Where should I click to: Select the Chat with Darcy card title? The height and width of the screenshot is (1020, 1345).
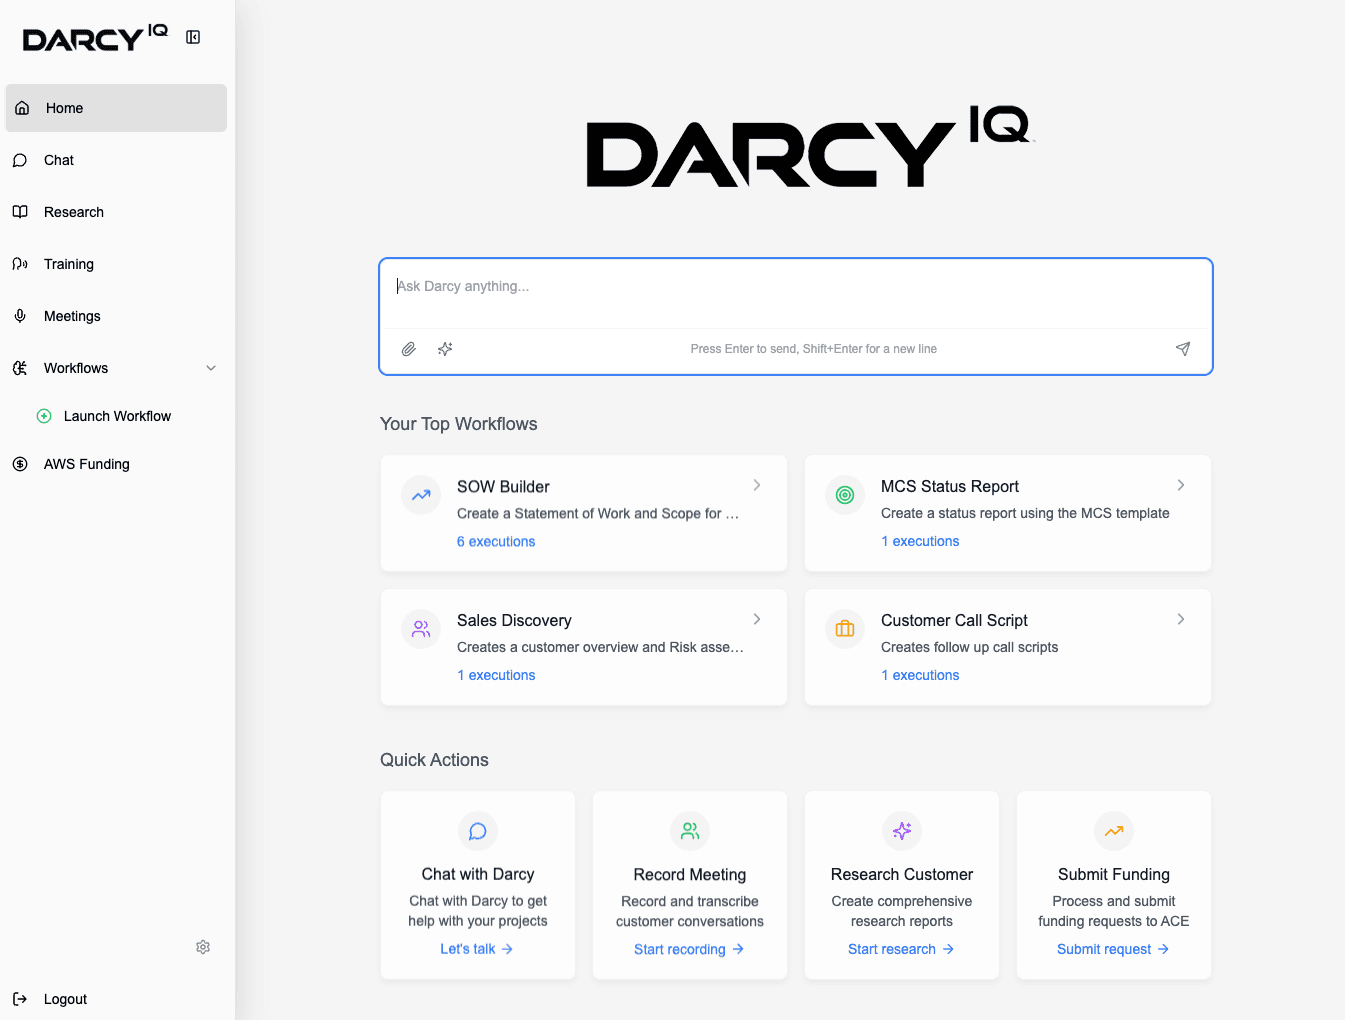tap(478, 874)
